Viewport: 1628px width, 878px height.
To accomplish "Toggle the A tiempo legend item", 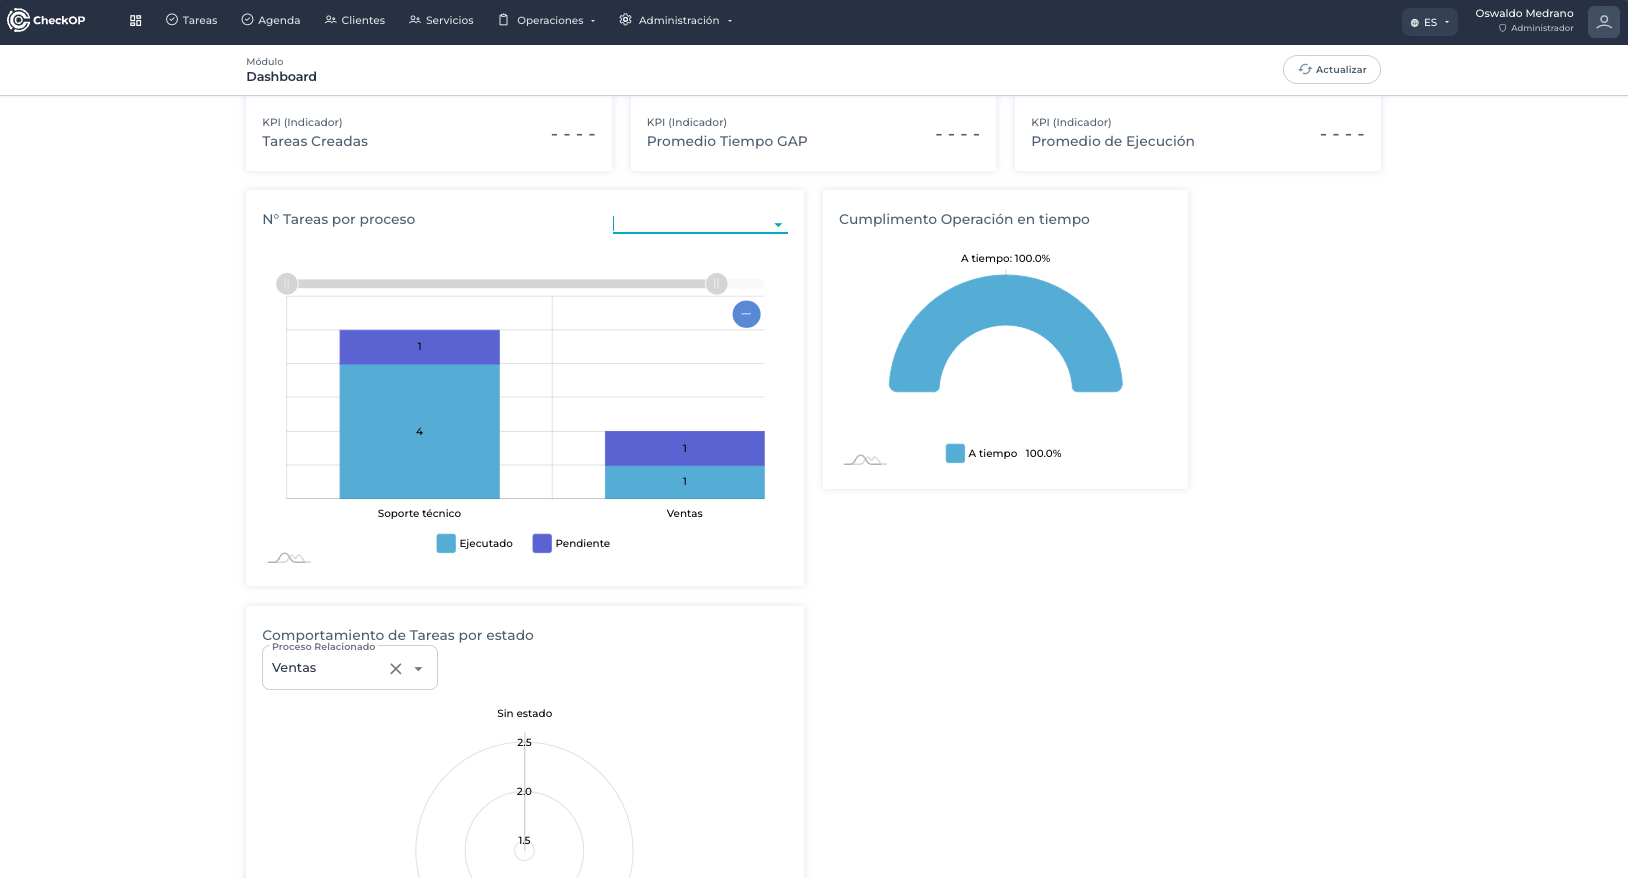I will tap(1003, 453).
